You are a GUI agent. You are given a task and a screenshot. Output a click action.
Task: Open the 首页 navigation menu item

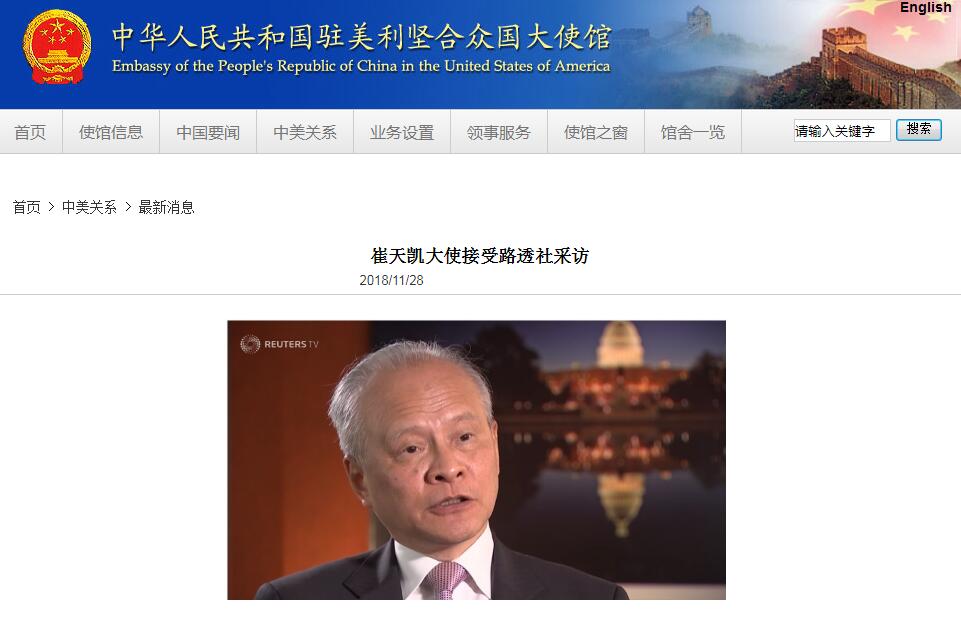click(x=30, y=132)
